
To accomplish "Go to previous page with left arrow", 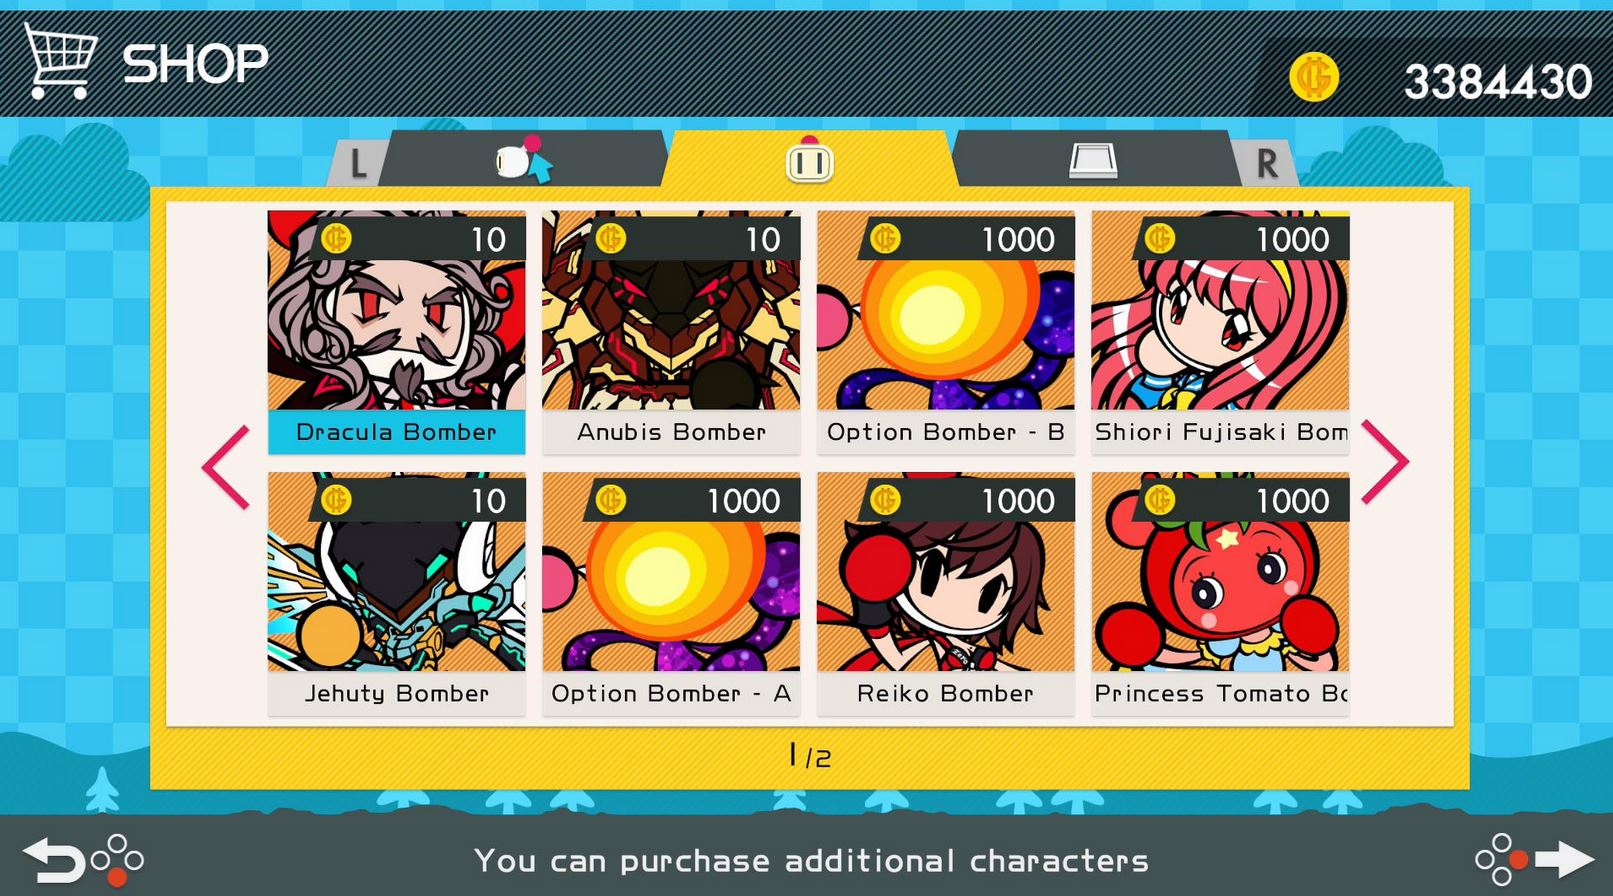I will (226, 466).
